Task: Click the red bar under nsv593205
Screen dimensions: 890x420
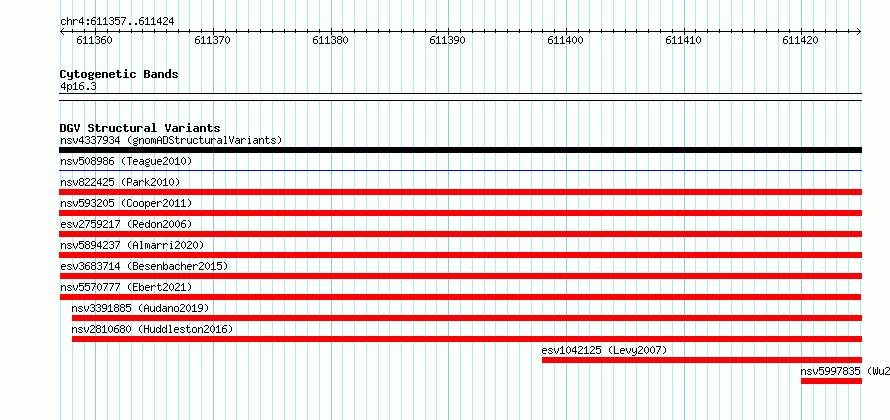Action: coord(460,213)
